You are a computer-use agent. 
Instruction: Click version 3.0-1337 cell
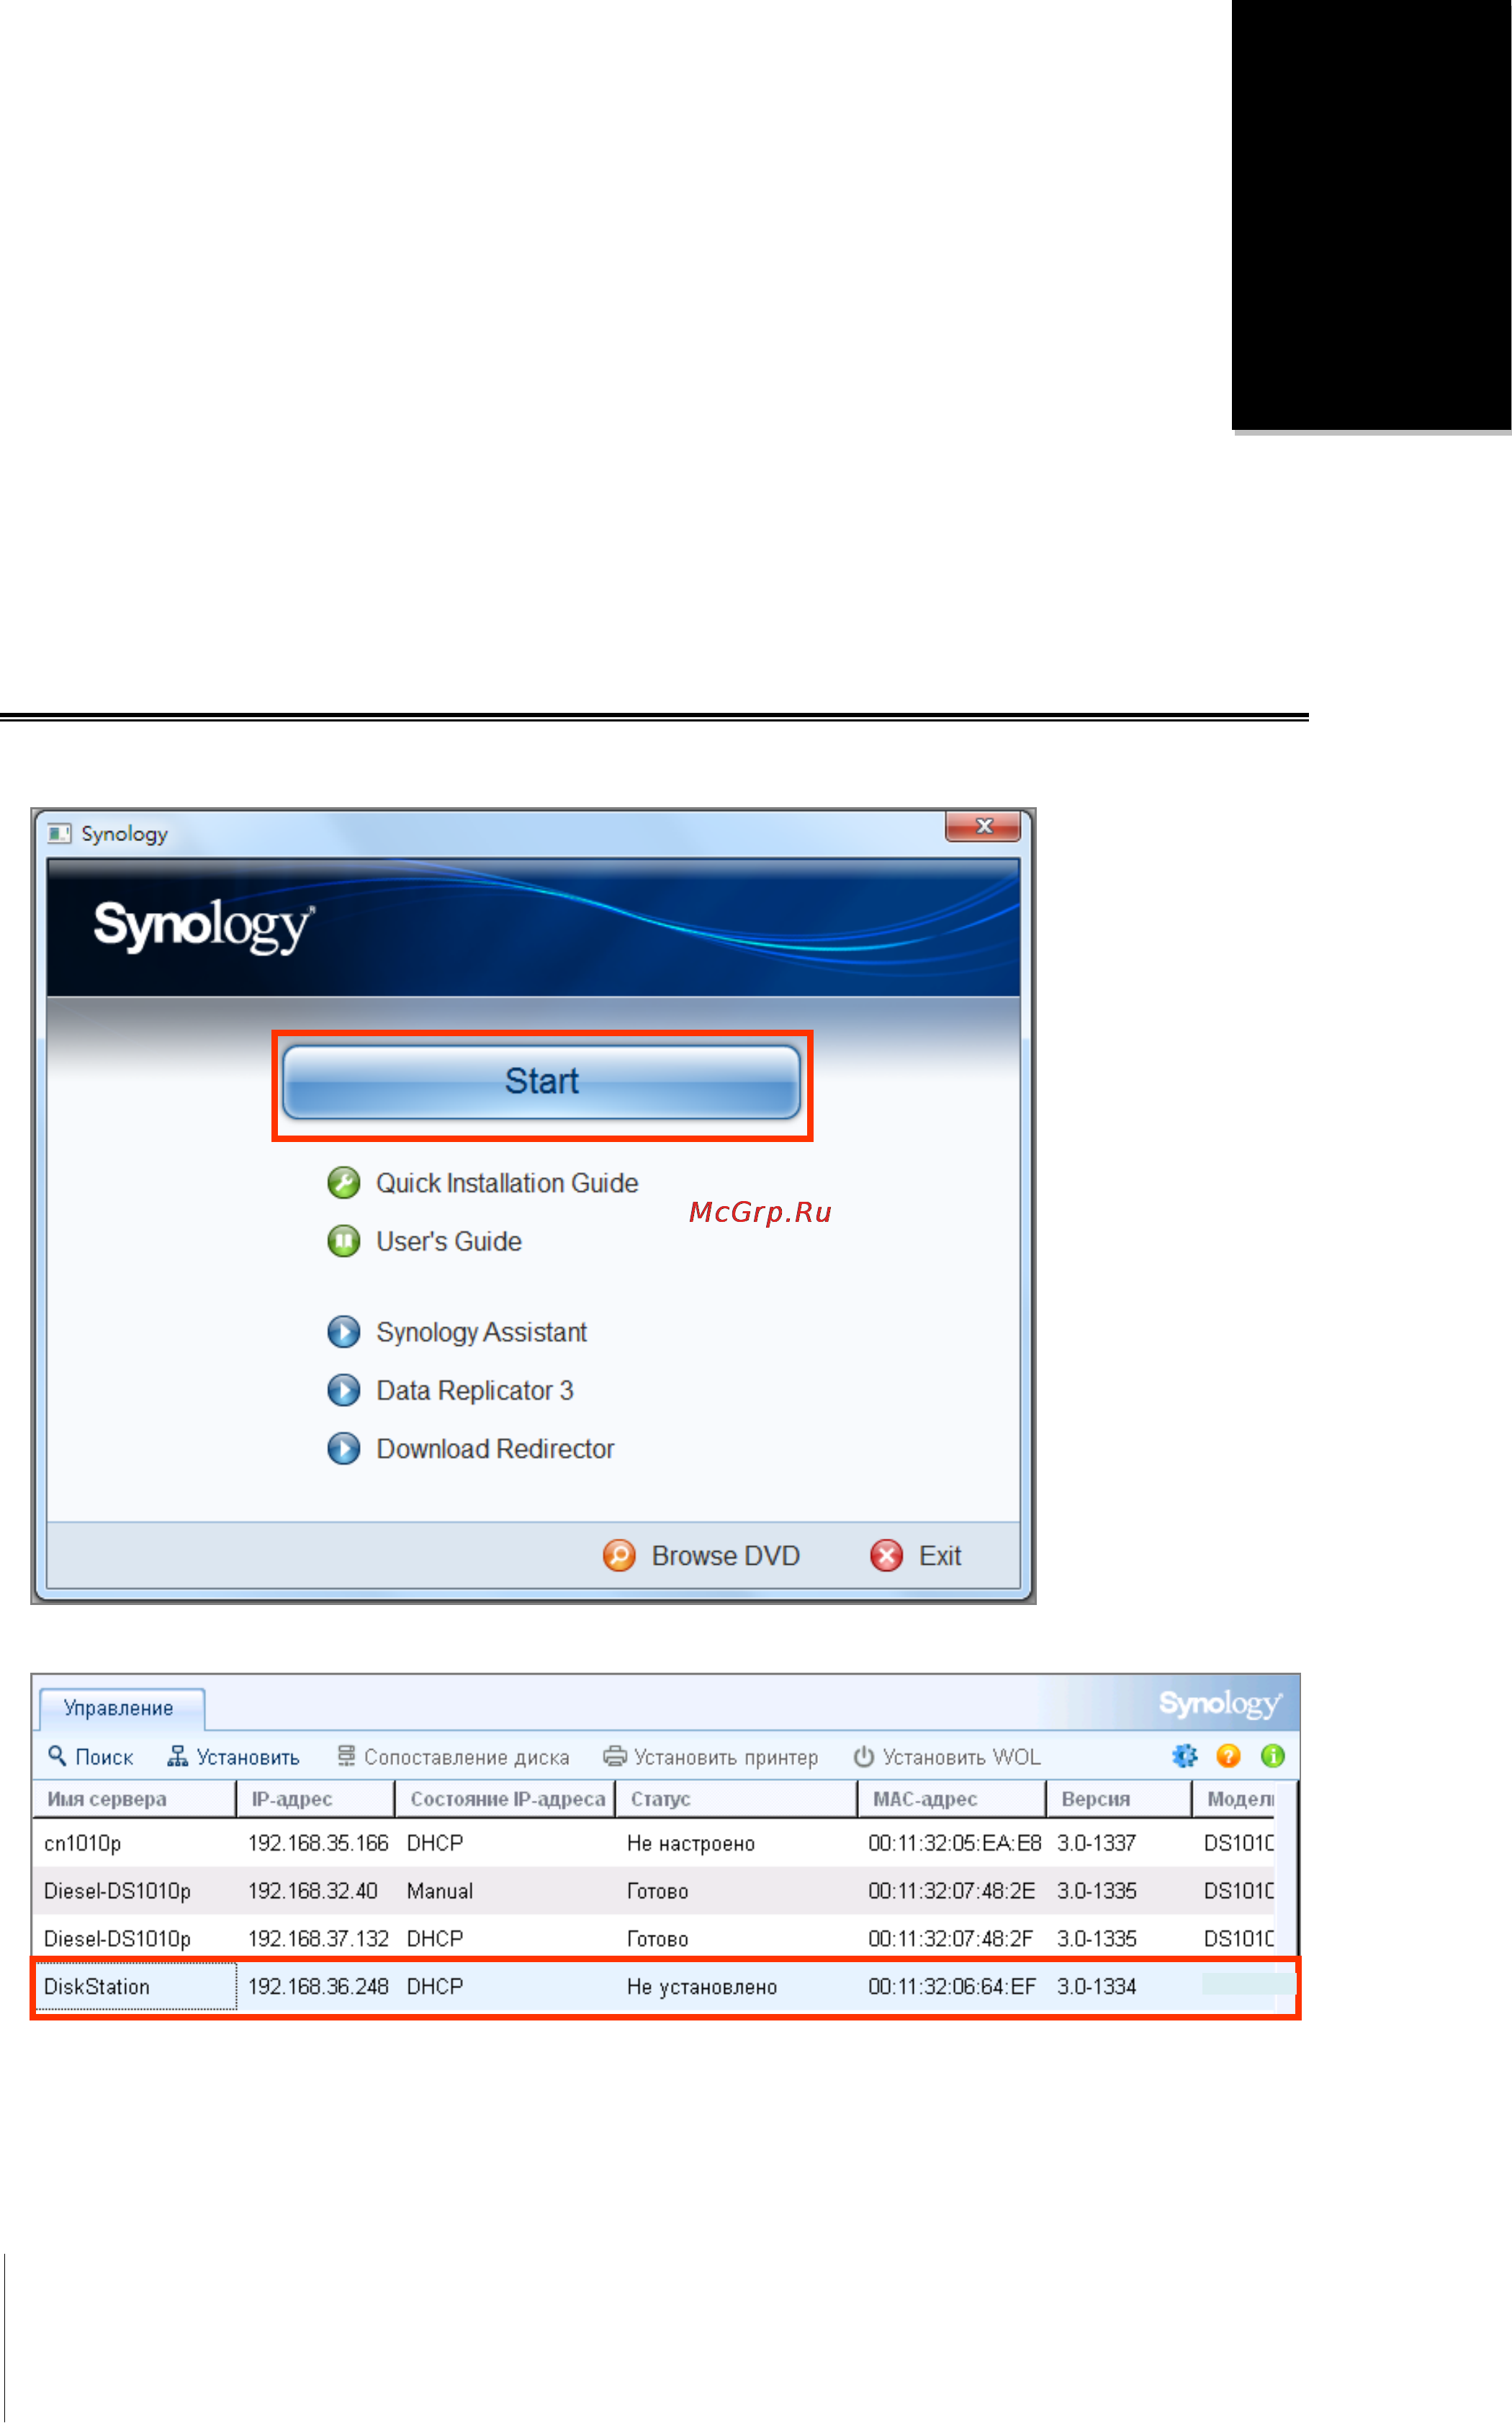tap(1097, 1843)
